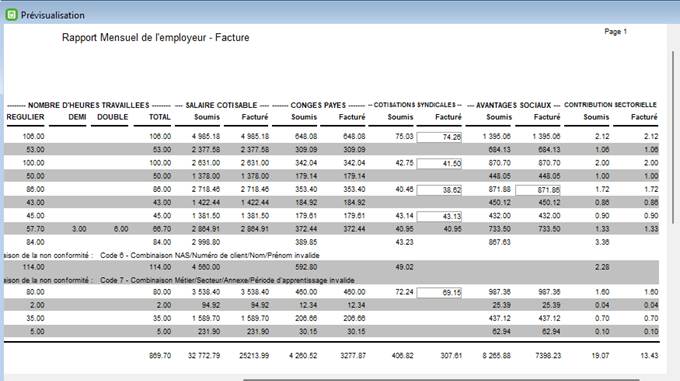Click the 66.70 value in the TOTAL column
The height and width of the screenshot is (381, 680).
click(x=162, y=229)
